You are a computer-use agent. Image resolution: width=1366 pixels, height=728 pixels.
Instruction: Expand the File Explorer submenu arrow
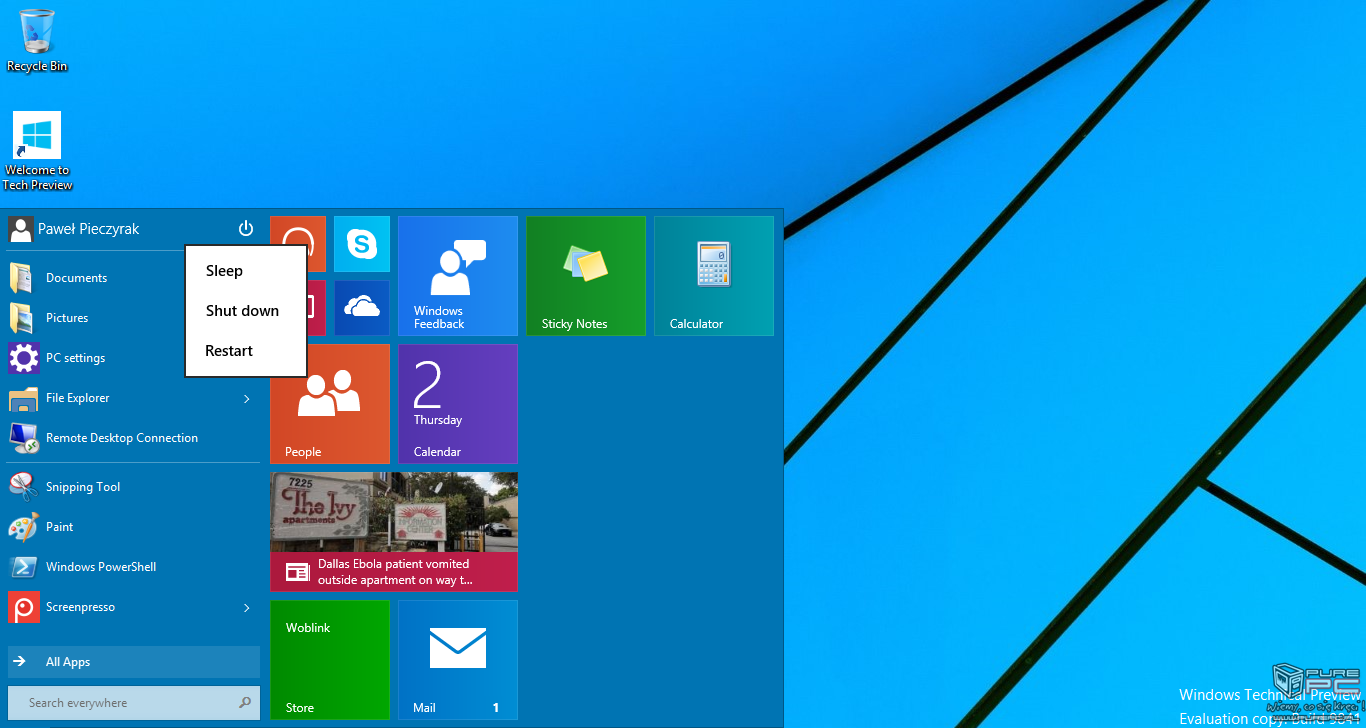coord(246,399)
